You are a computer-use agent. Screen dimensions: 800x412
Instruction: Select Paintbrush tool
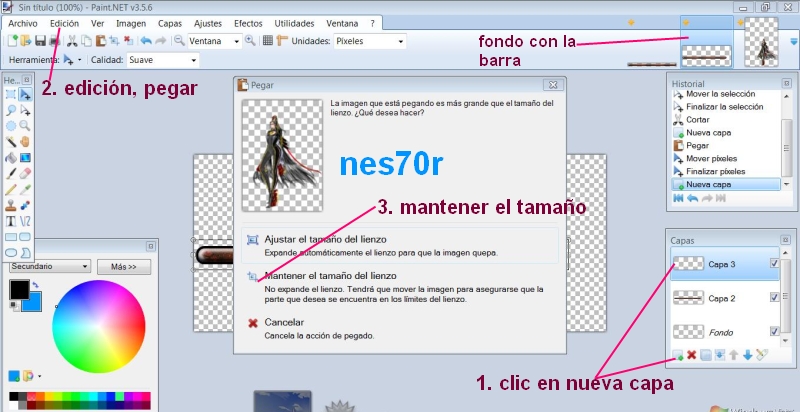click(11, 174)
